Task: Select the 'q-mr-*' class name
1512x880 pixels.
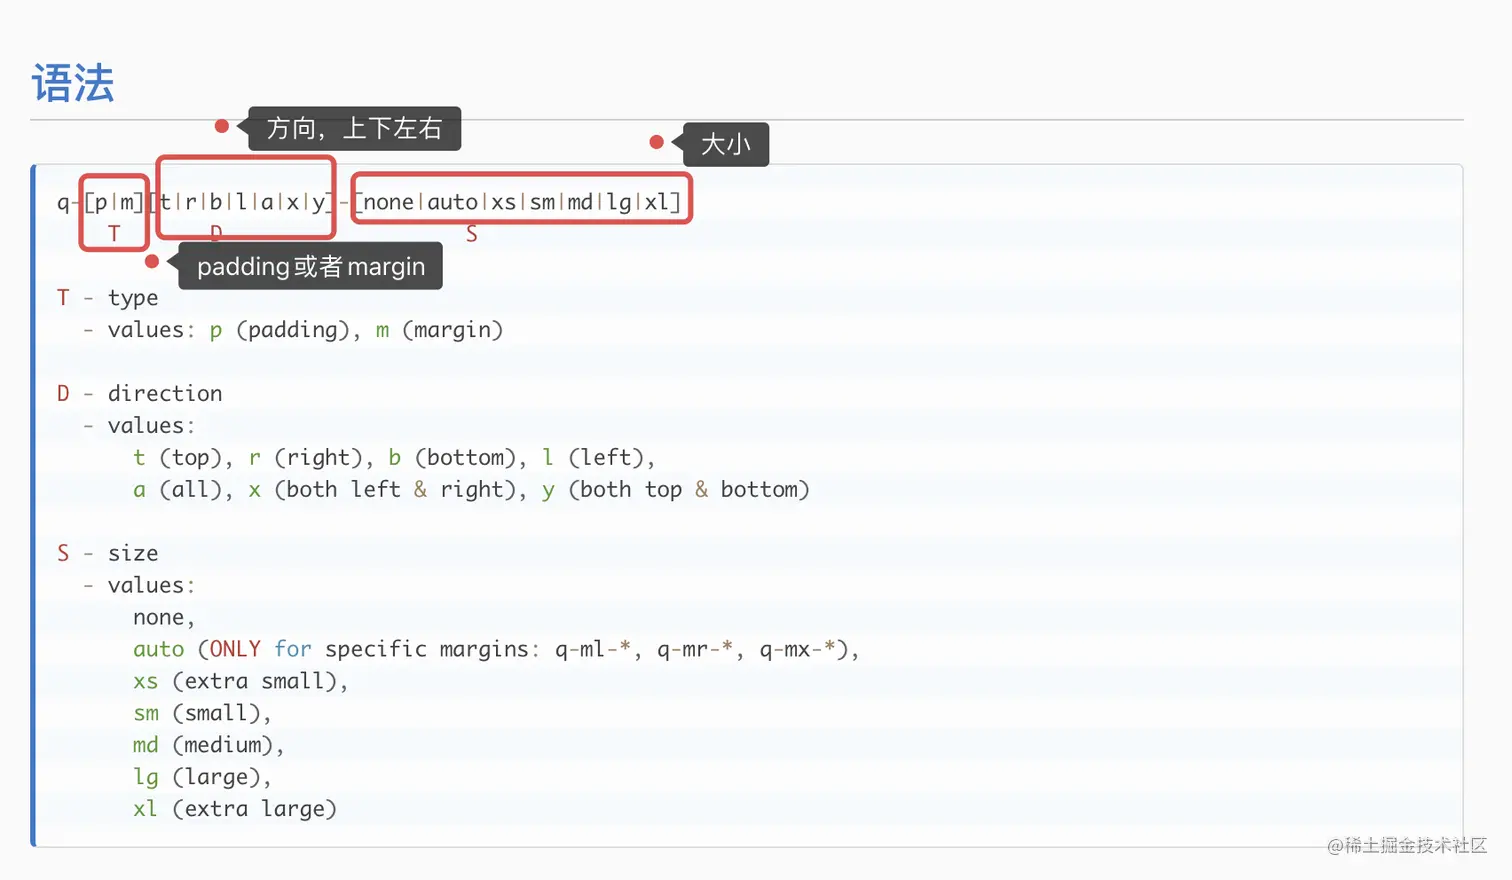Action: (x=695, y=650)
